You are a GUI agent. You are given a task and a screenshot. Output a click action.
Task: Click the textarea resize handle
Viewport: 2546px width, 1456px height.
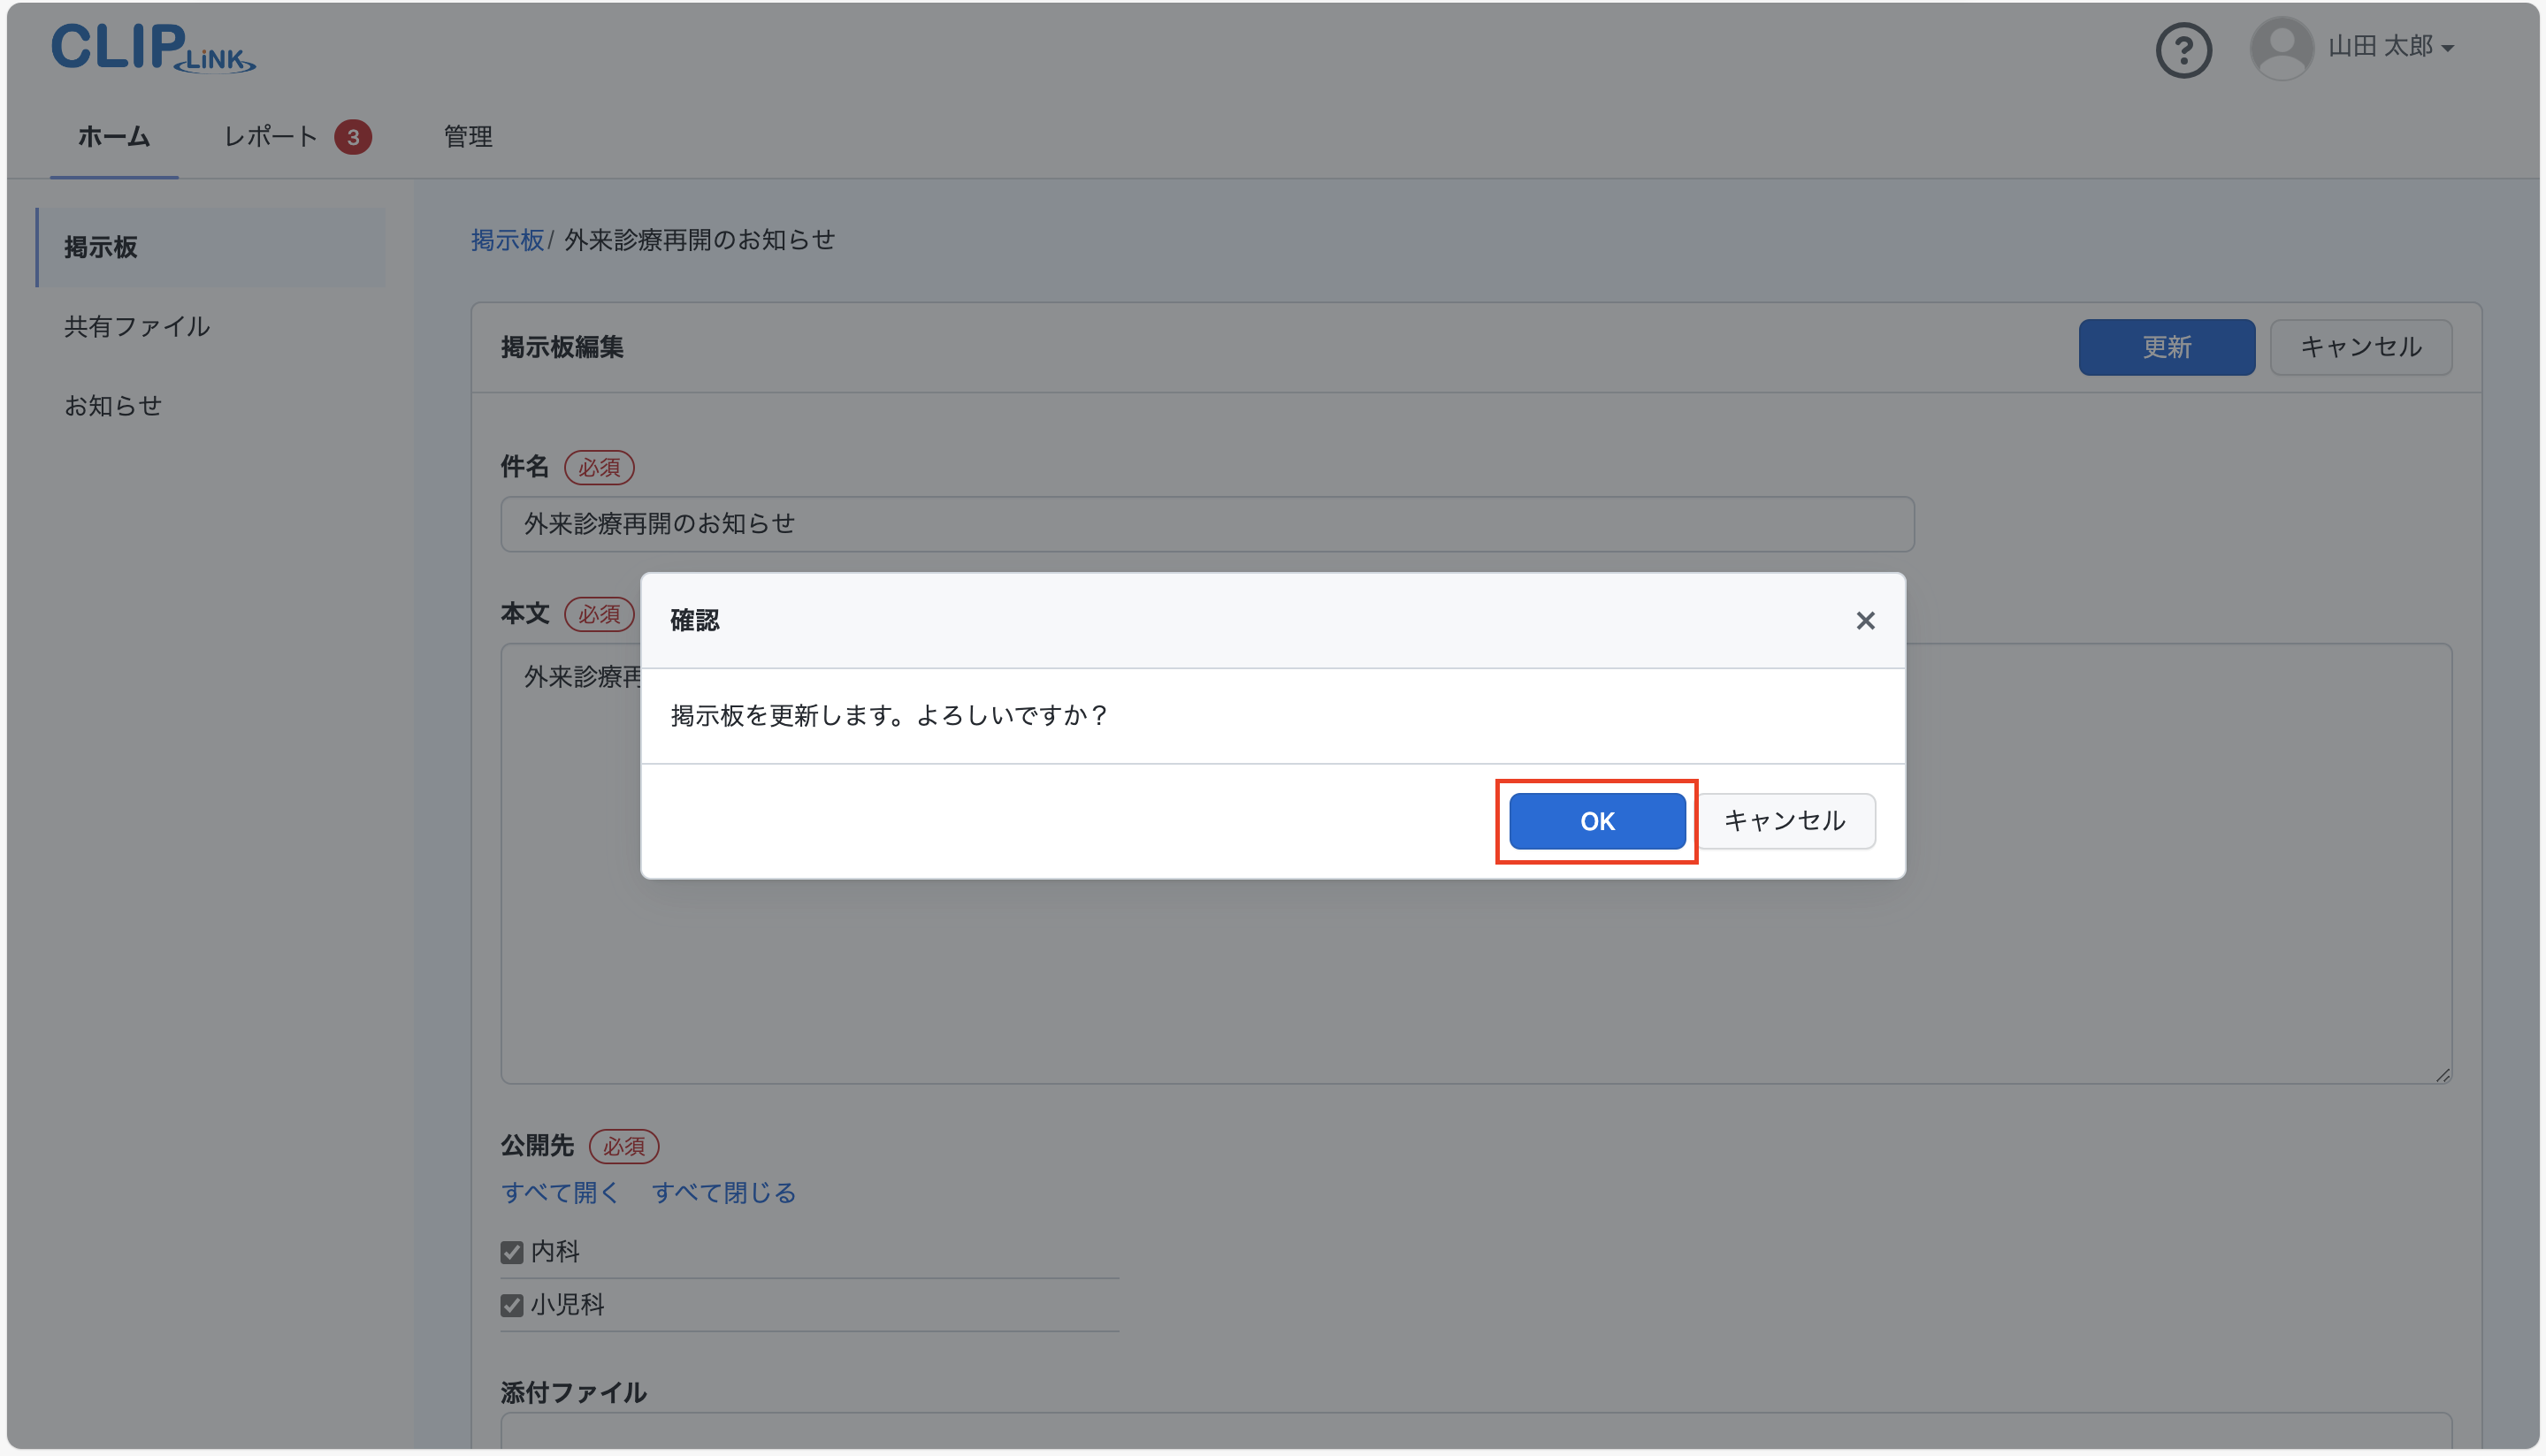[2442, 1075]
